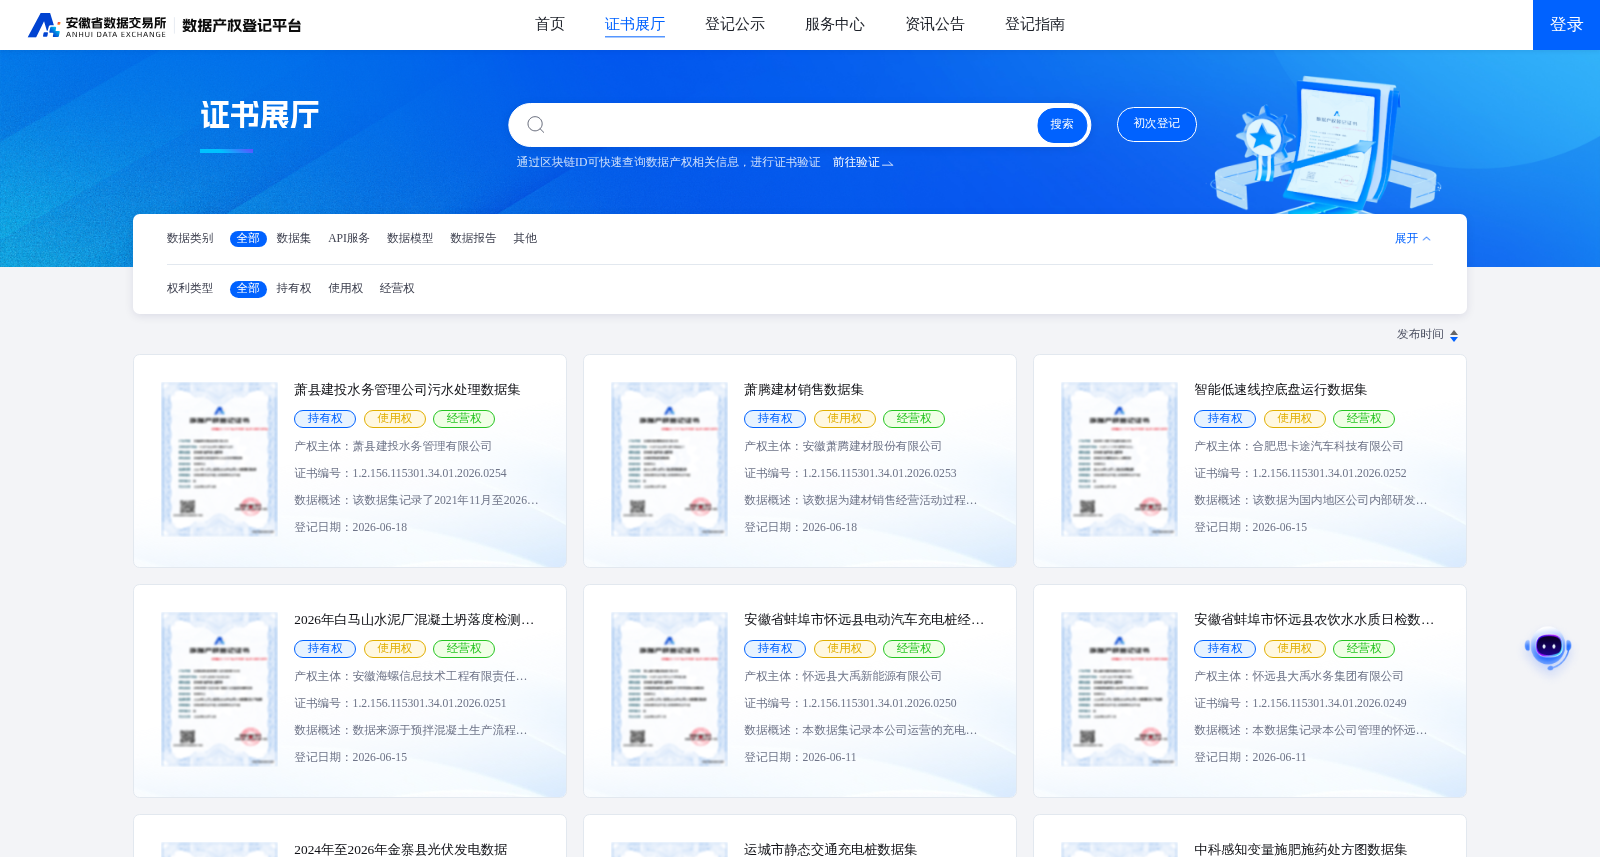Open certificate thumbnail for 怀远县农饮水水质 card
This screenshot has height=857, width=1600.
pos(1119,690)
